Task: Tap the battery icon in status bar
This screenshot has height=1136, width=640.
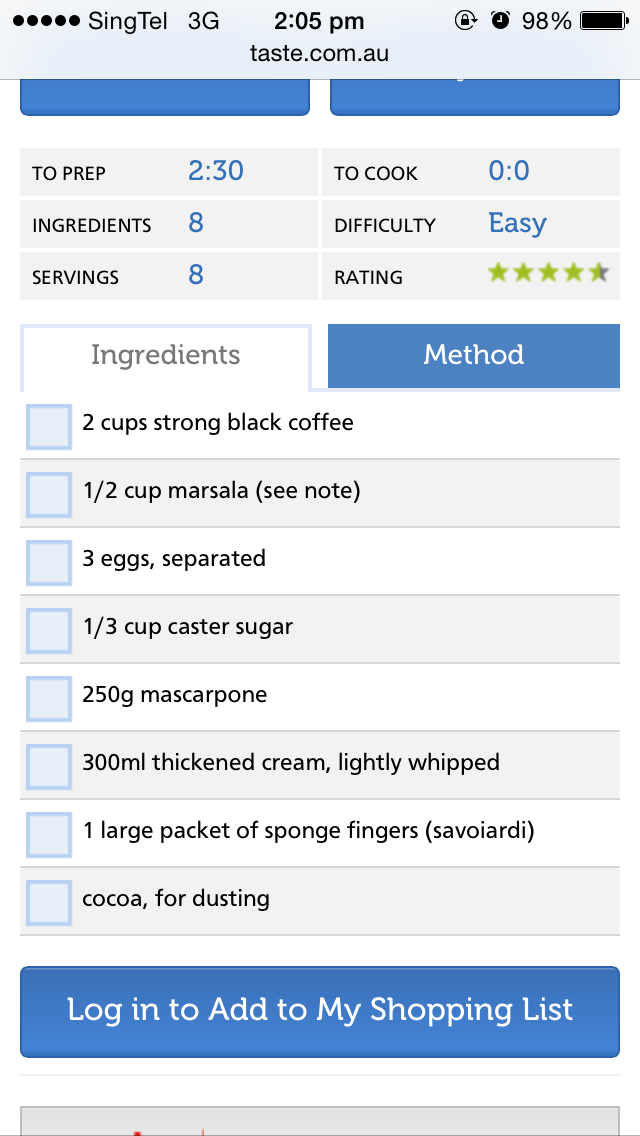Action: click(602, 20)
